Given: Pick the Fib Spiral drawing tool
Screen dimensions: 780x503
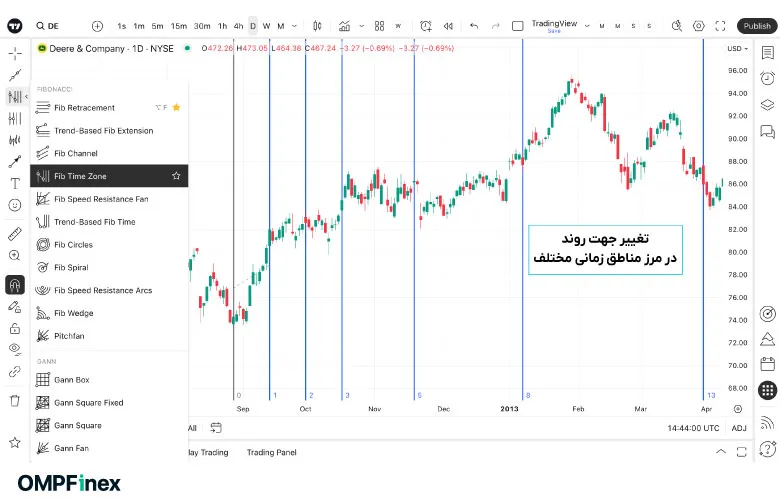Looking at the screenshot, I should click(73, 268).
